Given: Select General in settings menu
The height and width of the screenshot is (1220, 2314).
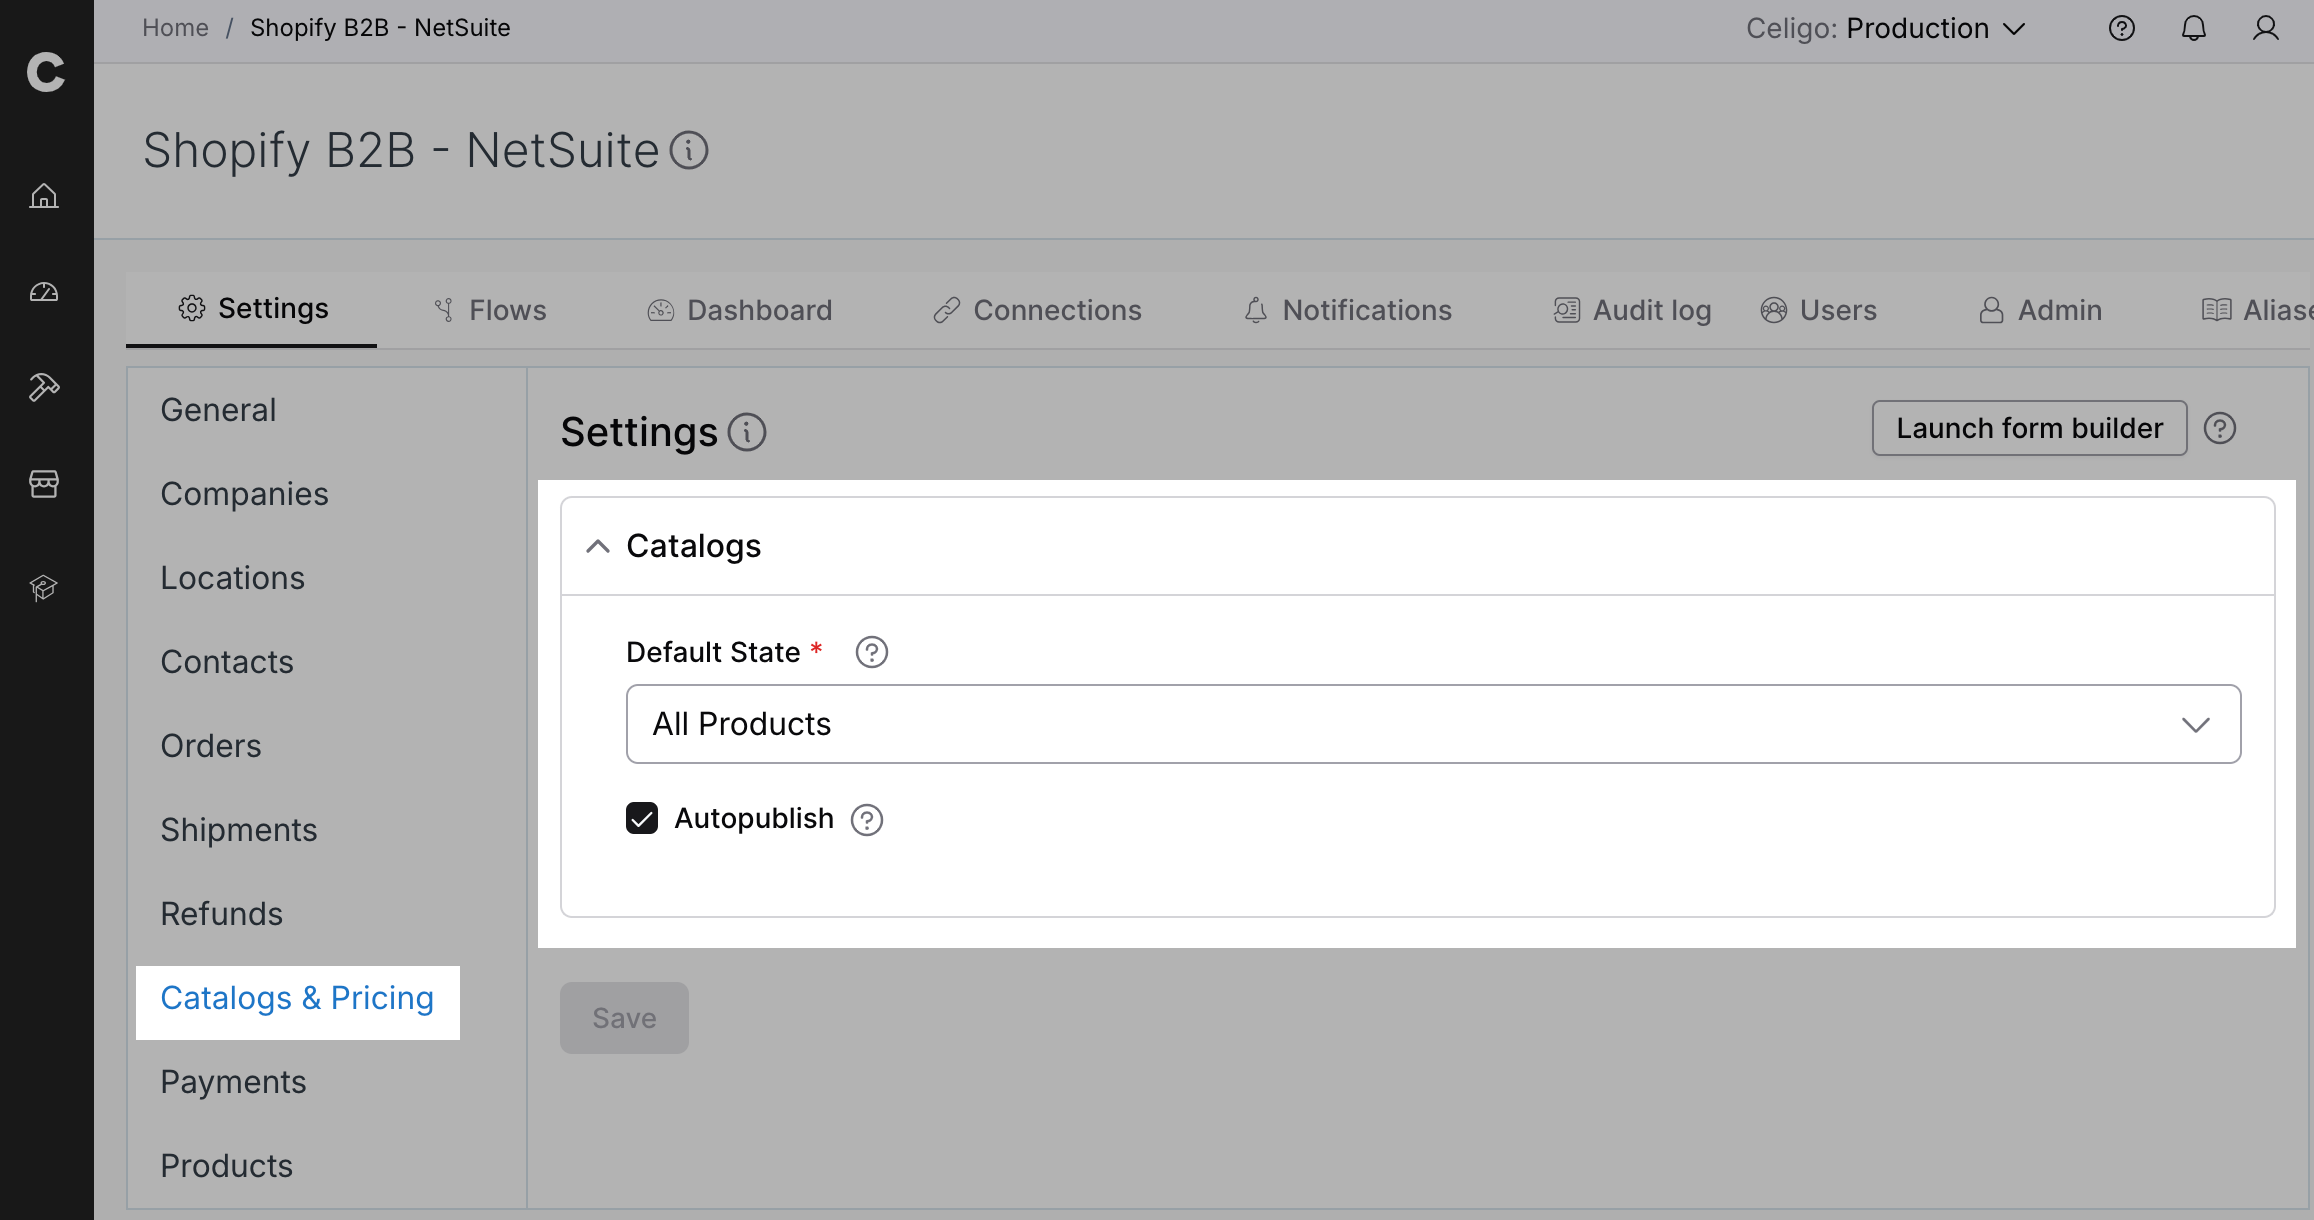Looking at the screenshot, I should pyautogui.click(x=218, y=410).
